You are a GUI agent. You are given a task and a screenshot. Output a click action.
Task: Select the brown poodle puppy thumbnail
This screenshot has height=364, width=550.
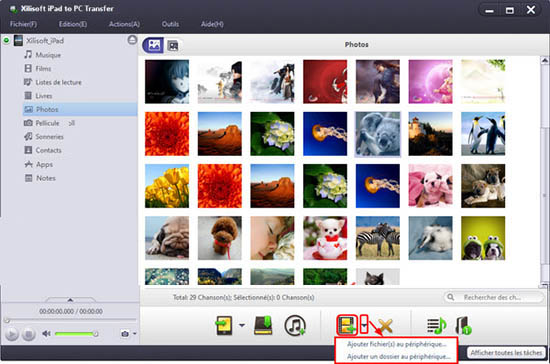point(220,238)
